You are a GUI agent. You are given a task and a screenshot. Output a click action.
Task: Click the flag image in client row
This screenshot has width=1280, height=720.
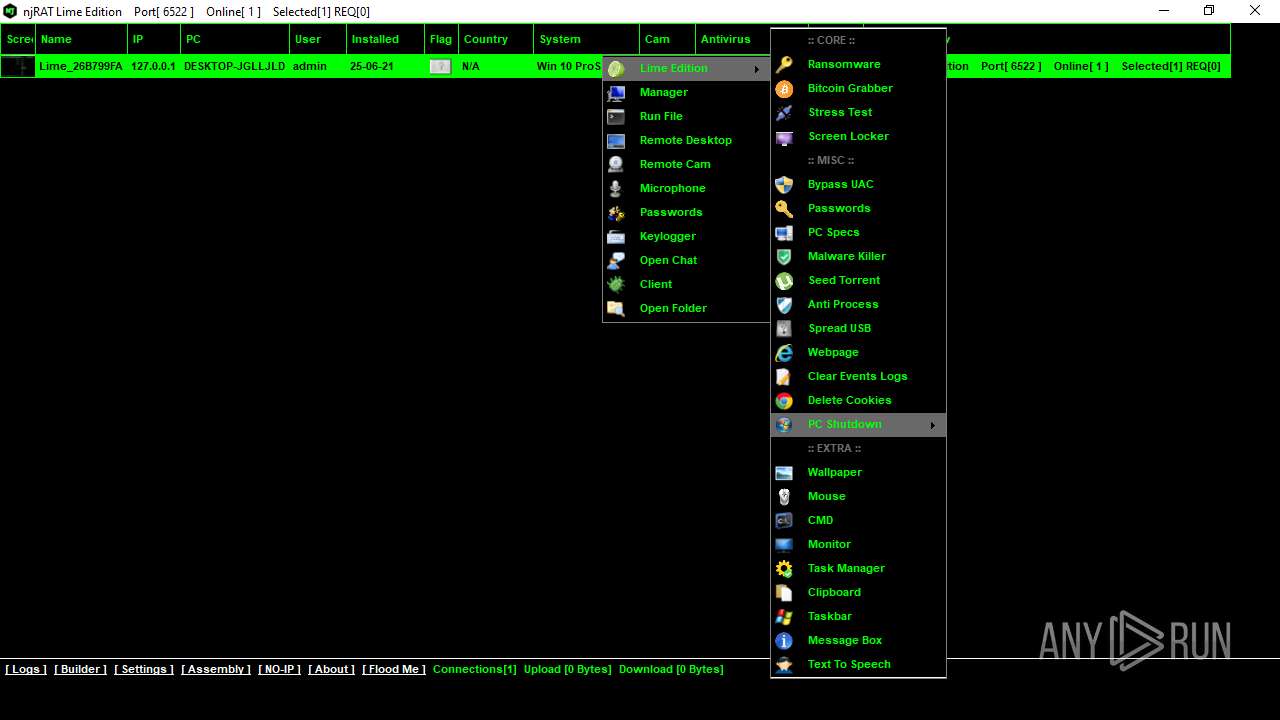click(x=440, y=66)
